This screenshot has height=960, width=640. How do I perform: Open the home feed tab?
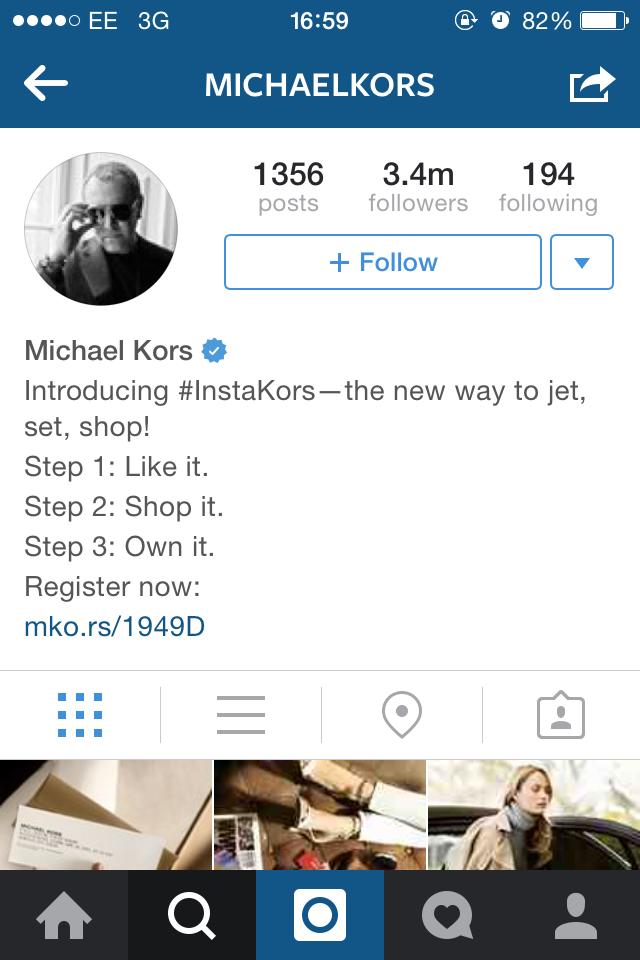point(63,914)
